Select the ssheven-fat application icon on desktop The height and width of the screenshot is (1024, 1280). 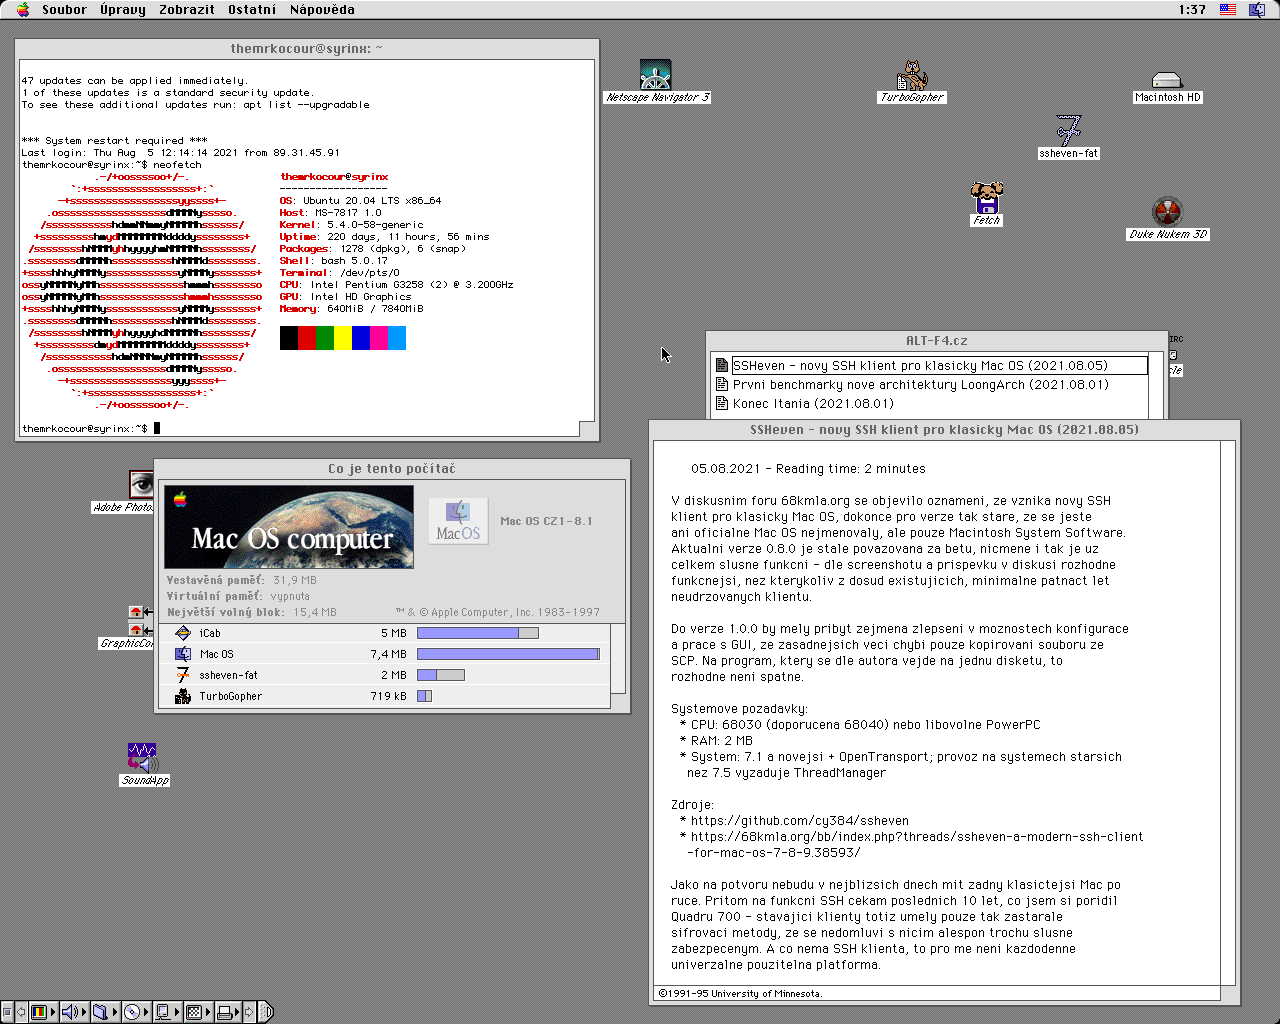click(1068, 131)
